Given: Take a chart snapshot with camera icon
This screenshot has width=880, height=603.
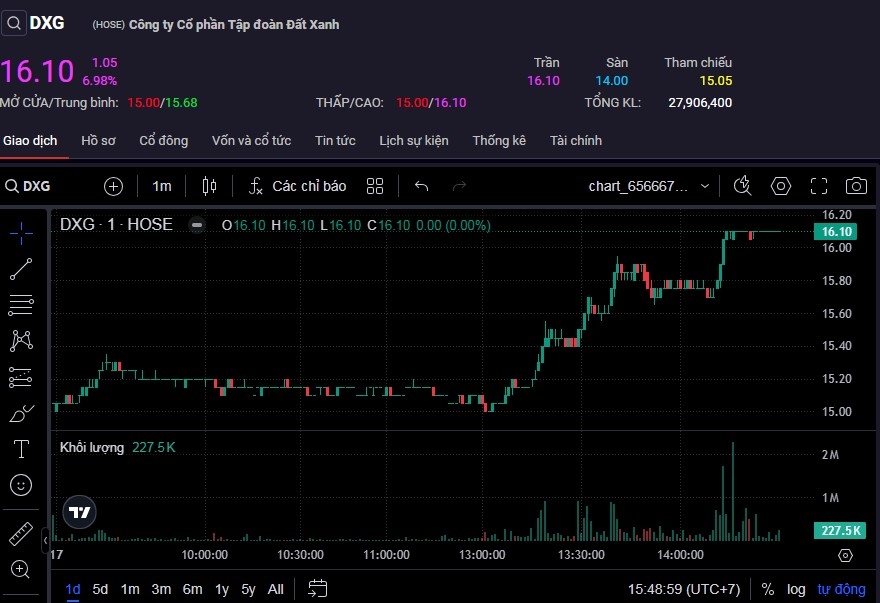Looking at the screenshot, I should (856, 186).
